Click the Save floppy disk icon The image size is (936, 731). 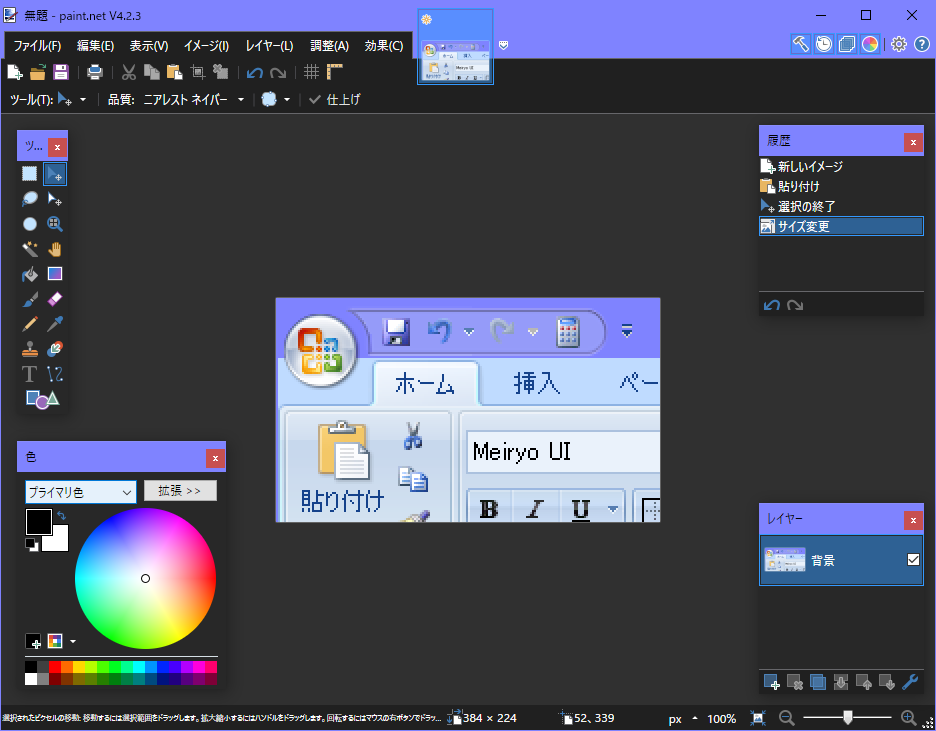point(61,72)
